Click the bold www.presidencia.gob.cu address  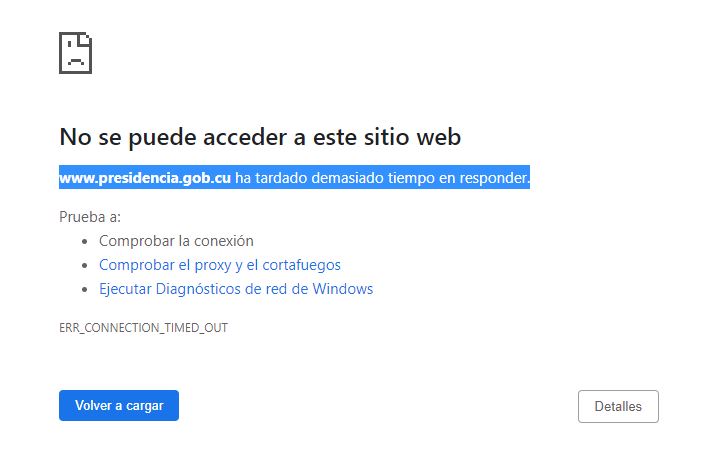(145, 178)
